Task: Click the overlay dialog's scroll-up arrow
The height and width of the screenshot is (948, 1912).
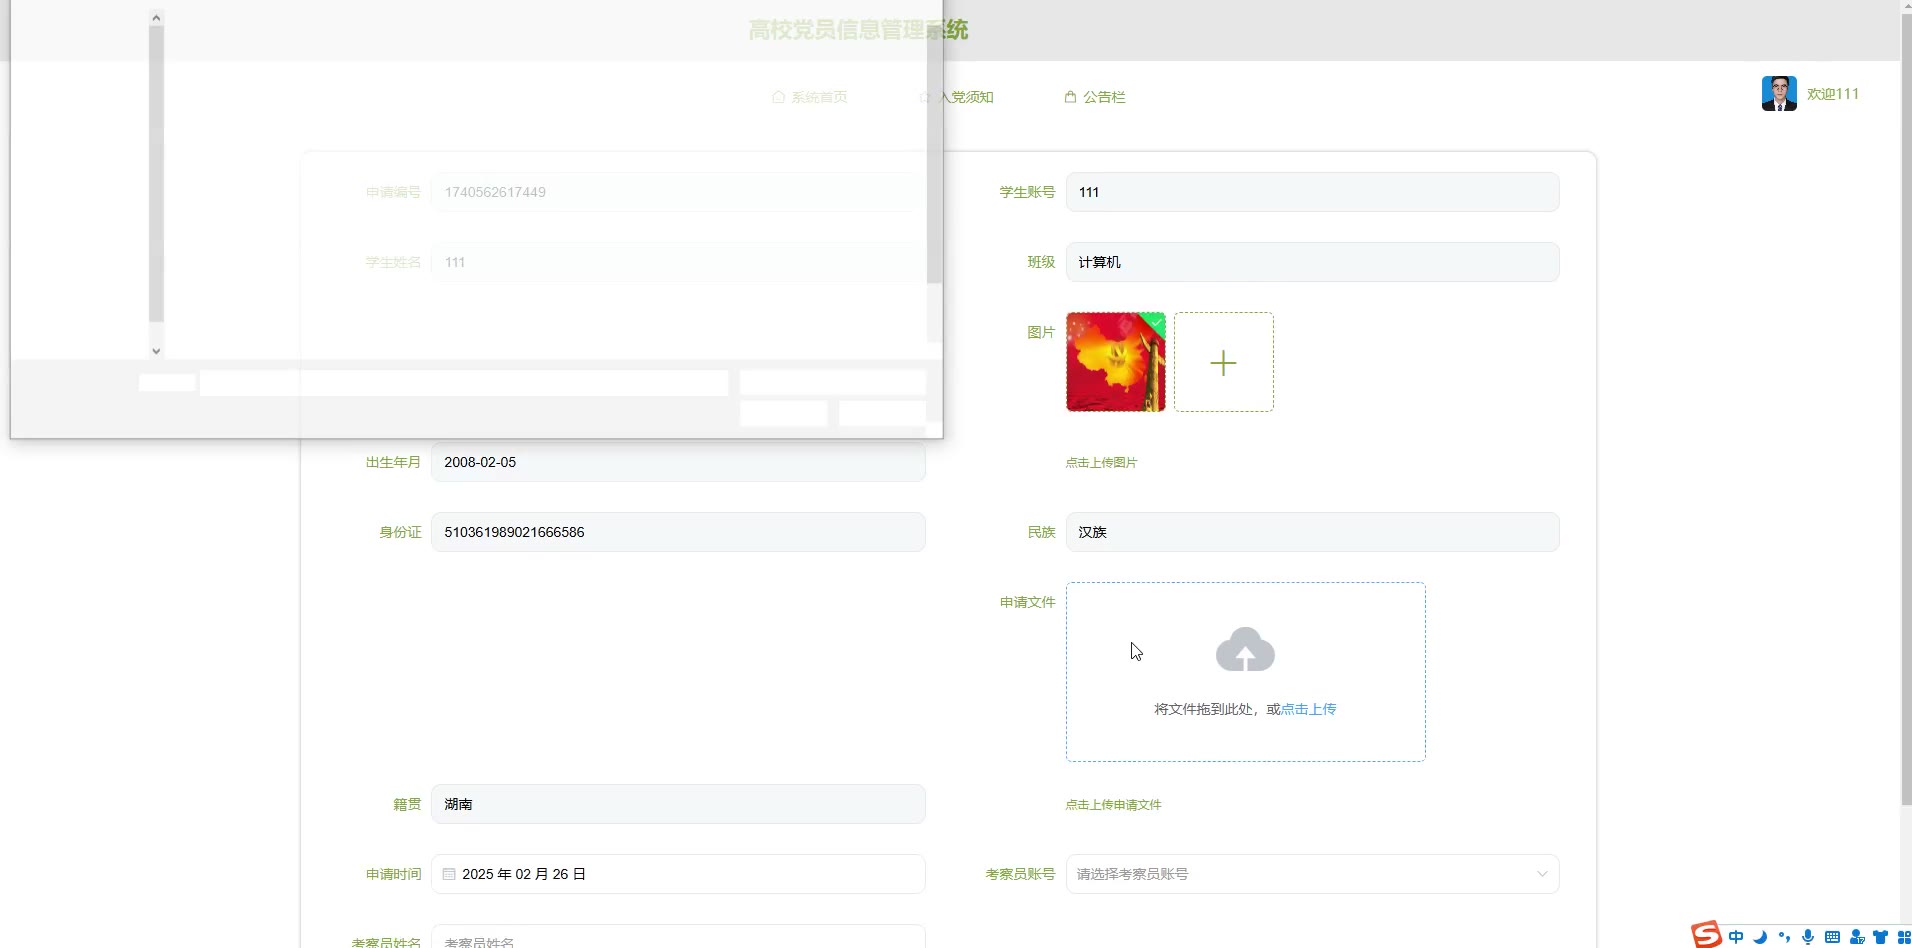Action: click(156, 18)
